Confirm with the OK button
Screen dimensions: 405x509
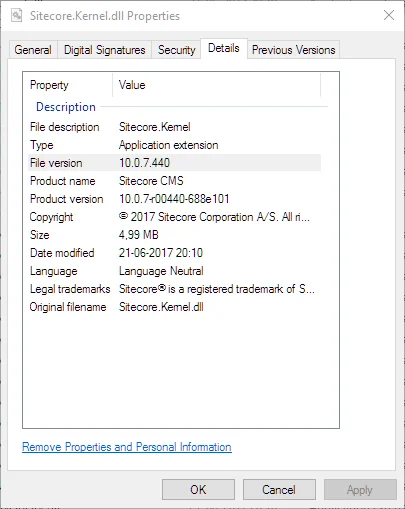pyautogui.click(x=198, y=490)
